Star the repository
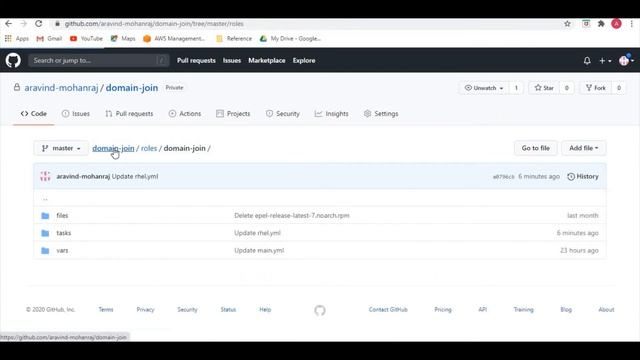This screenshot has width=640, height=360. [x=544, y=88]
